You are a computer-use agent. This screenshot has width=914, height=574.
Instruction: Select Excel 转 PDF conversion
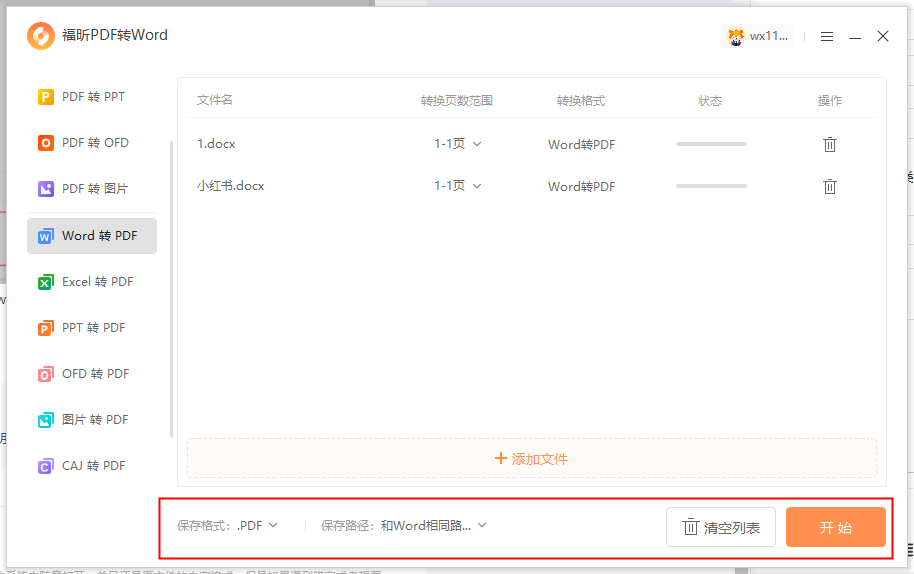(x=92, y=282)
